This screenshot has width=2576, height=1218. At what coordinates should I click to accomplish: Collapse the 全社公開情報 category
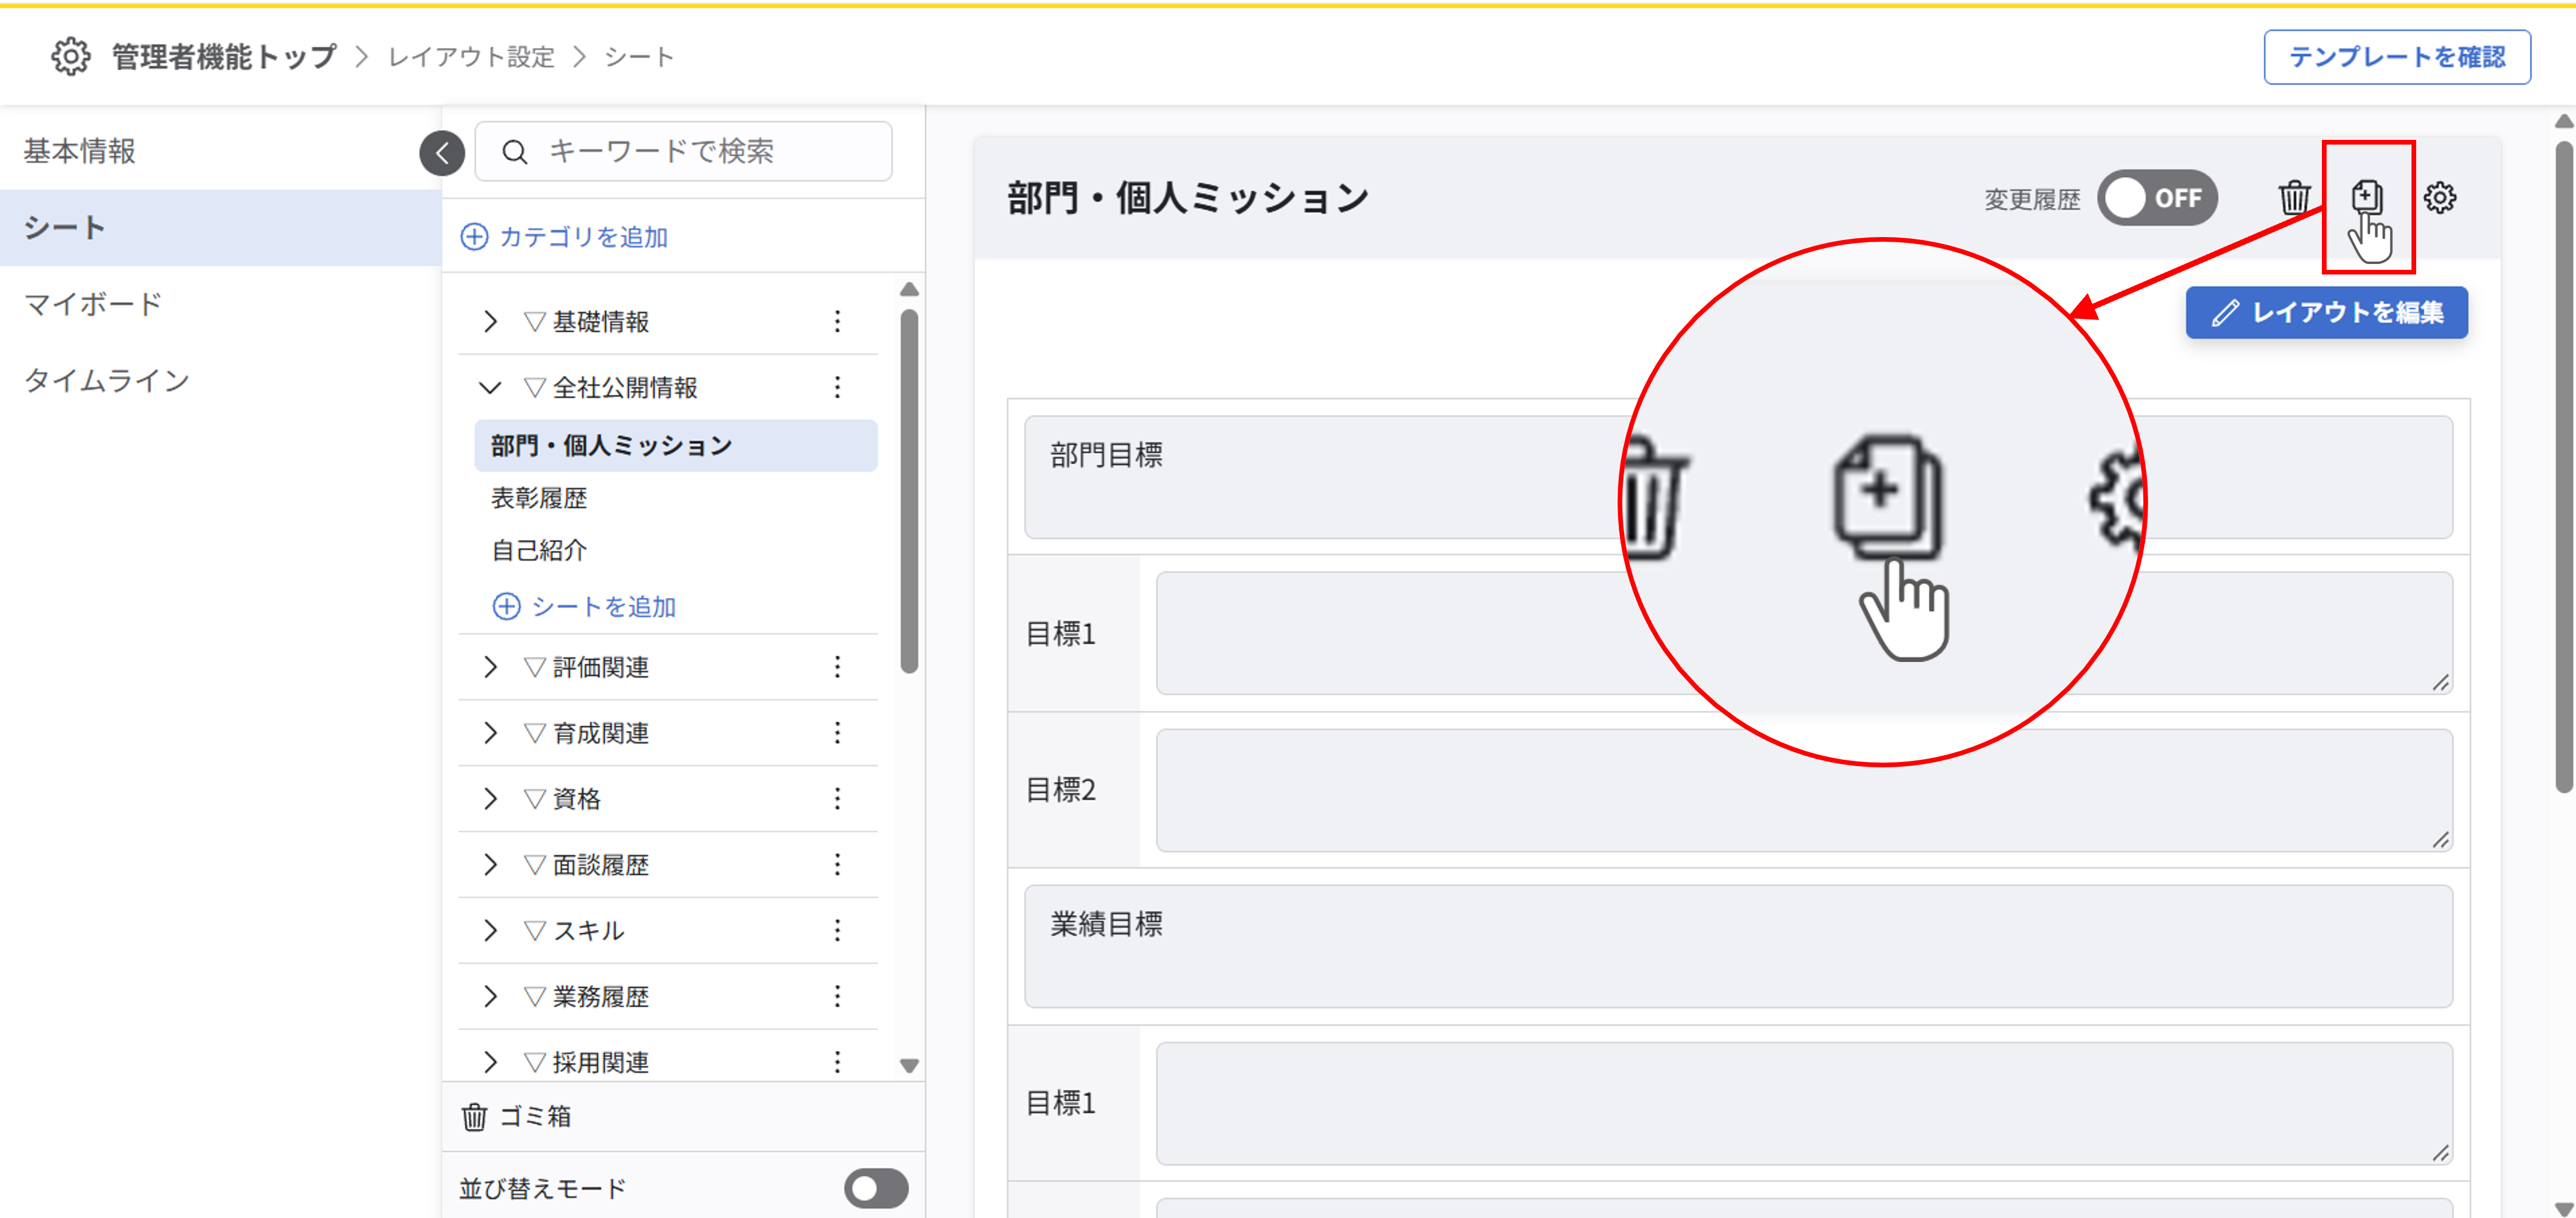click(x=490, y=387)
